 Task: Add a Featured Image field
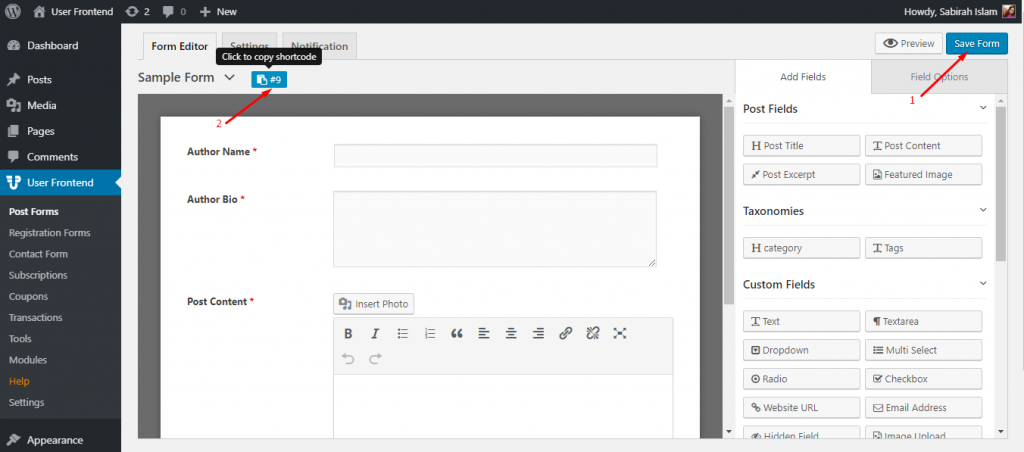coord(923,174)
